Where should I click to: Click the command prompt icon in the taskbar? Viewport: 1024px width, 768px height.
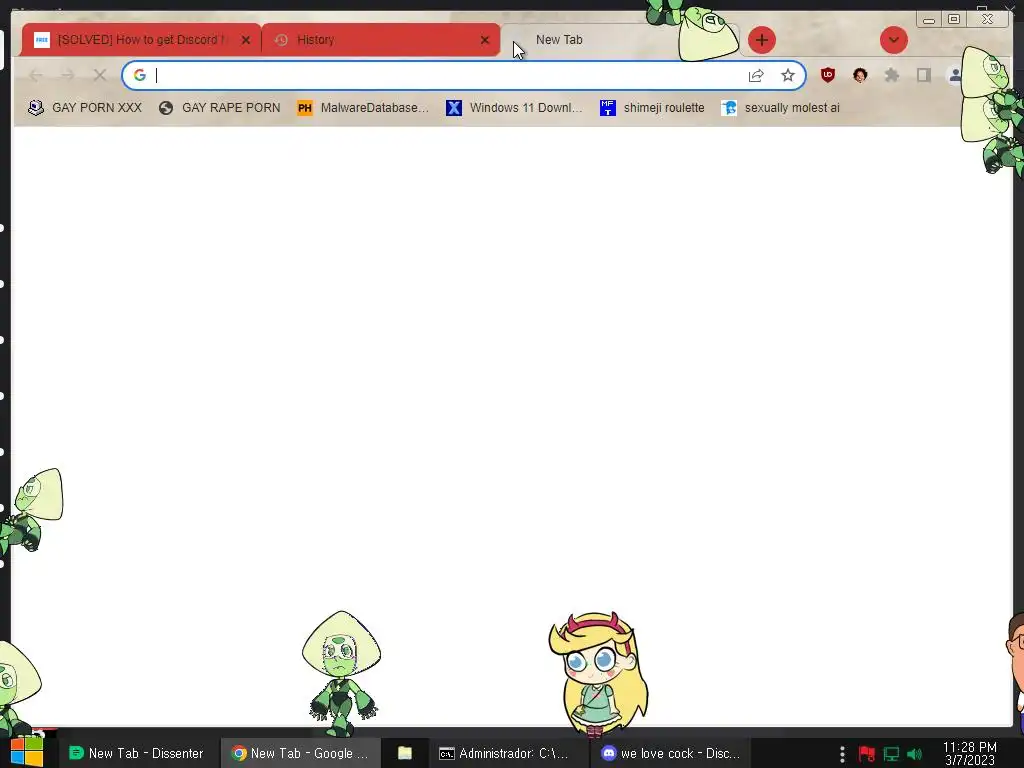(x=447, y=754)
